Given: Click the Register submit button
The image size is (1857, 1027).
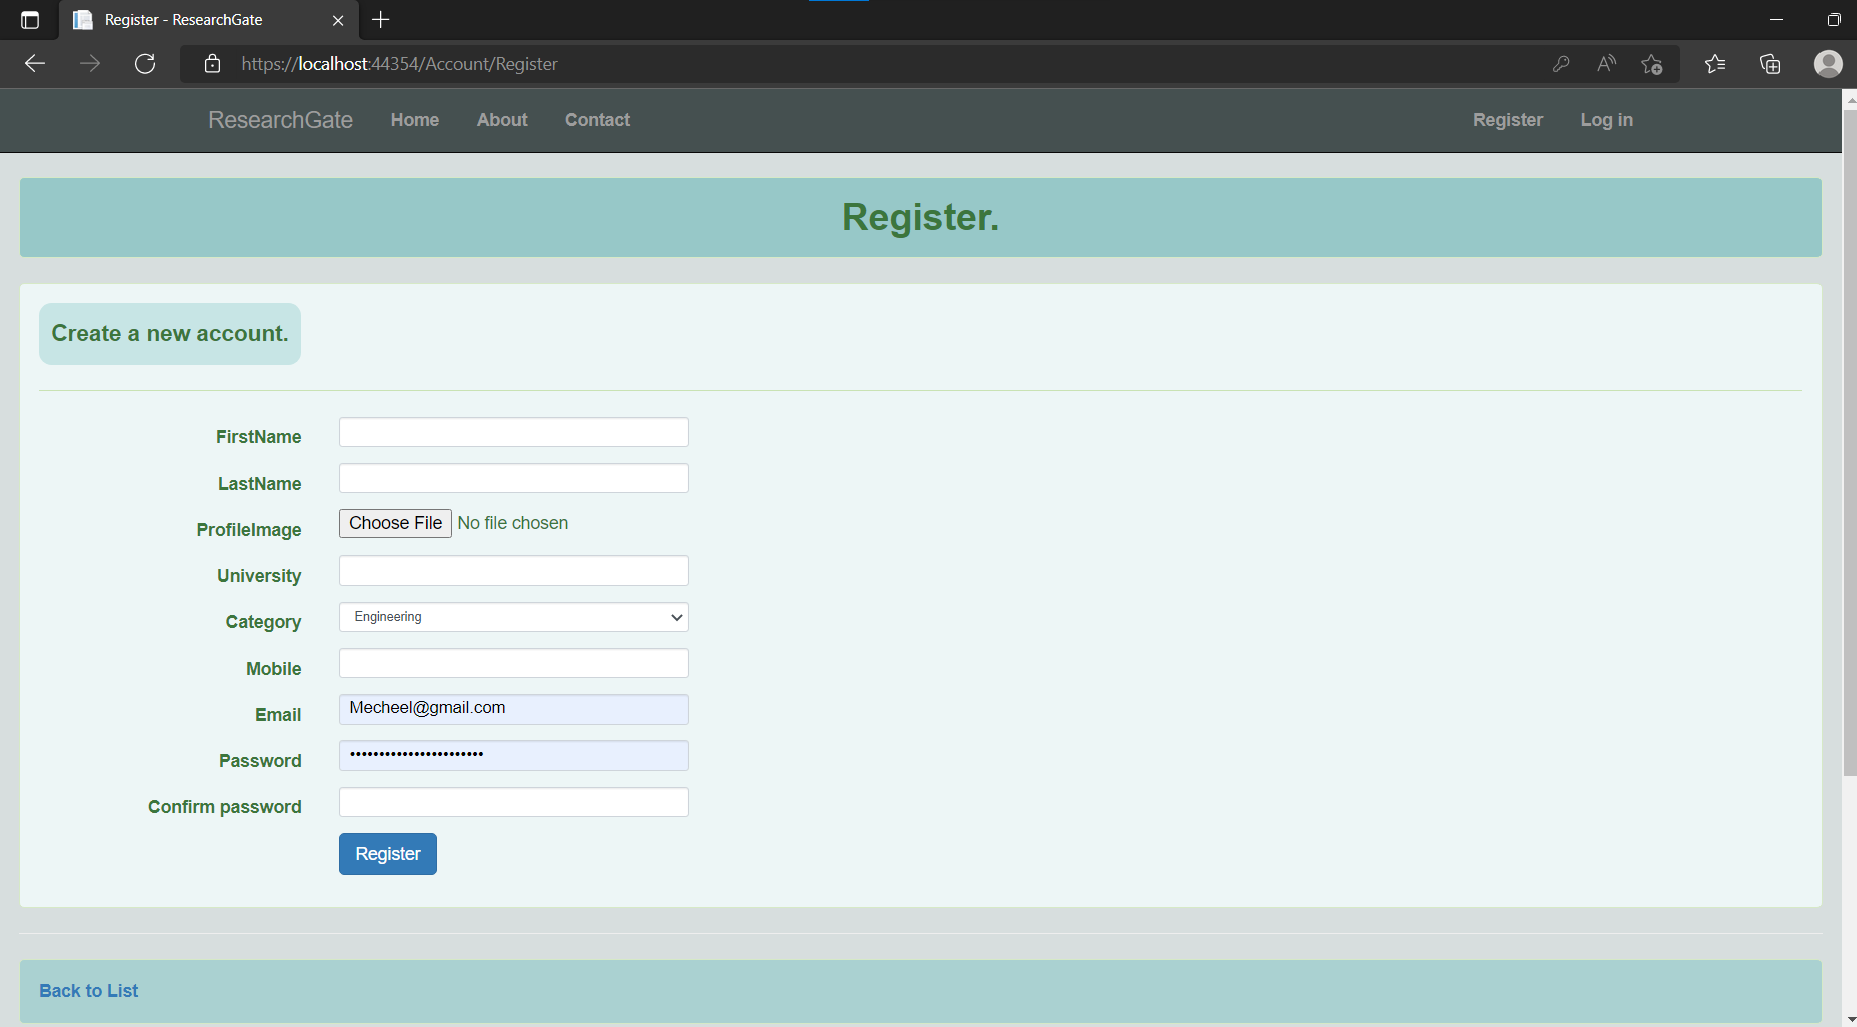Looking at the screenshot, I should pos(387,853).
